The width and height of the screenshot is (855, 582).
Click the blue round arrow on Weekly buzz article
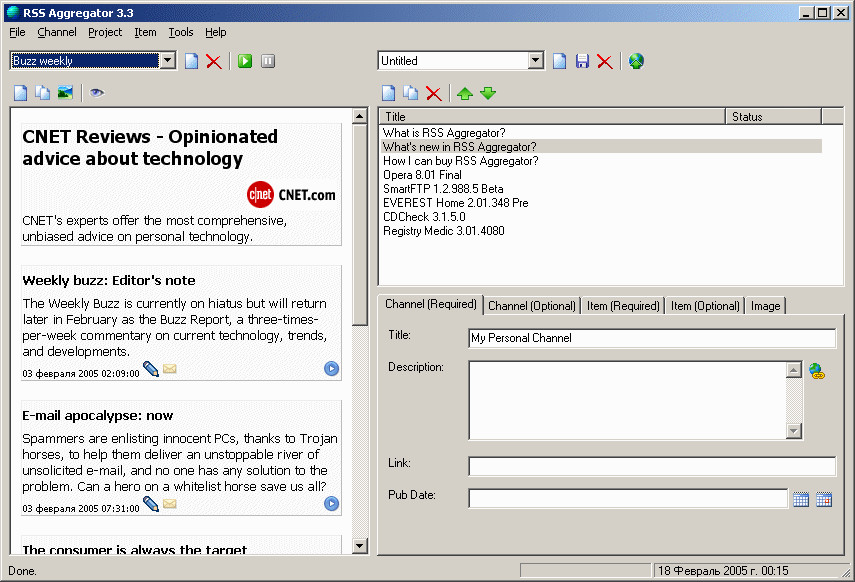[332, 369]
